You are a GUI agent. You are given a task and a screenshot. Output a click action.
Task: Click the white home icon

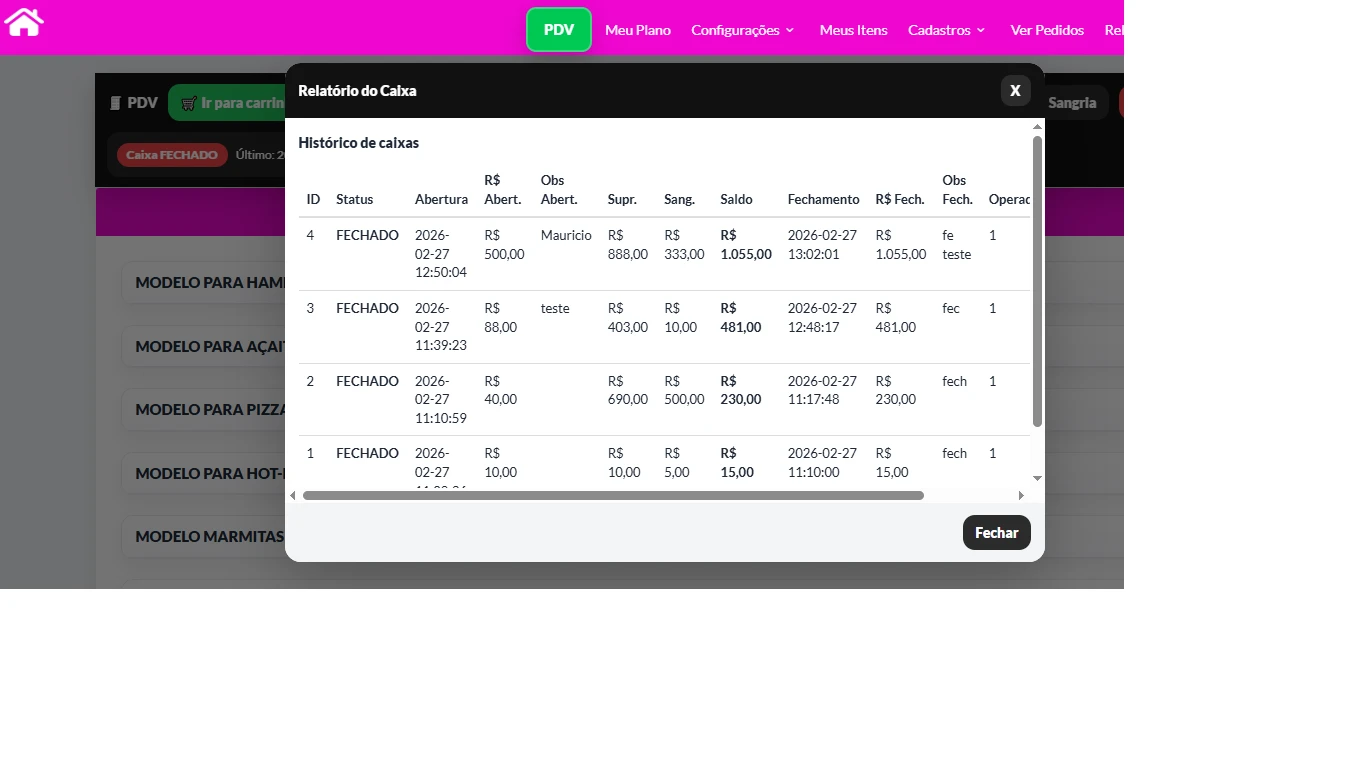[24, 21]
